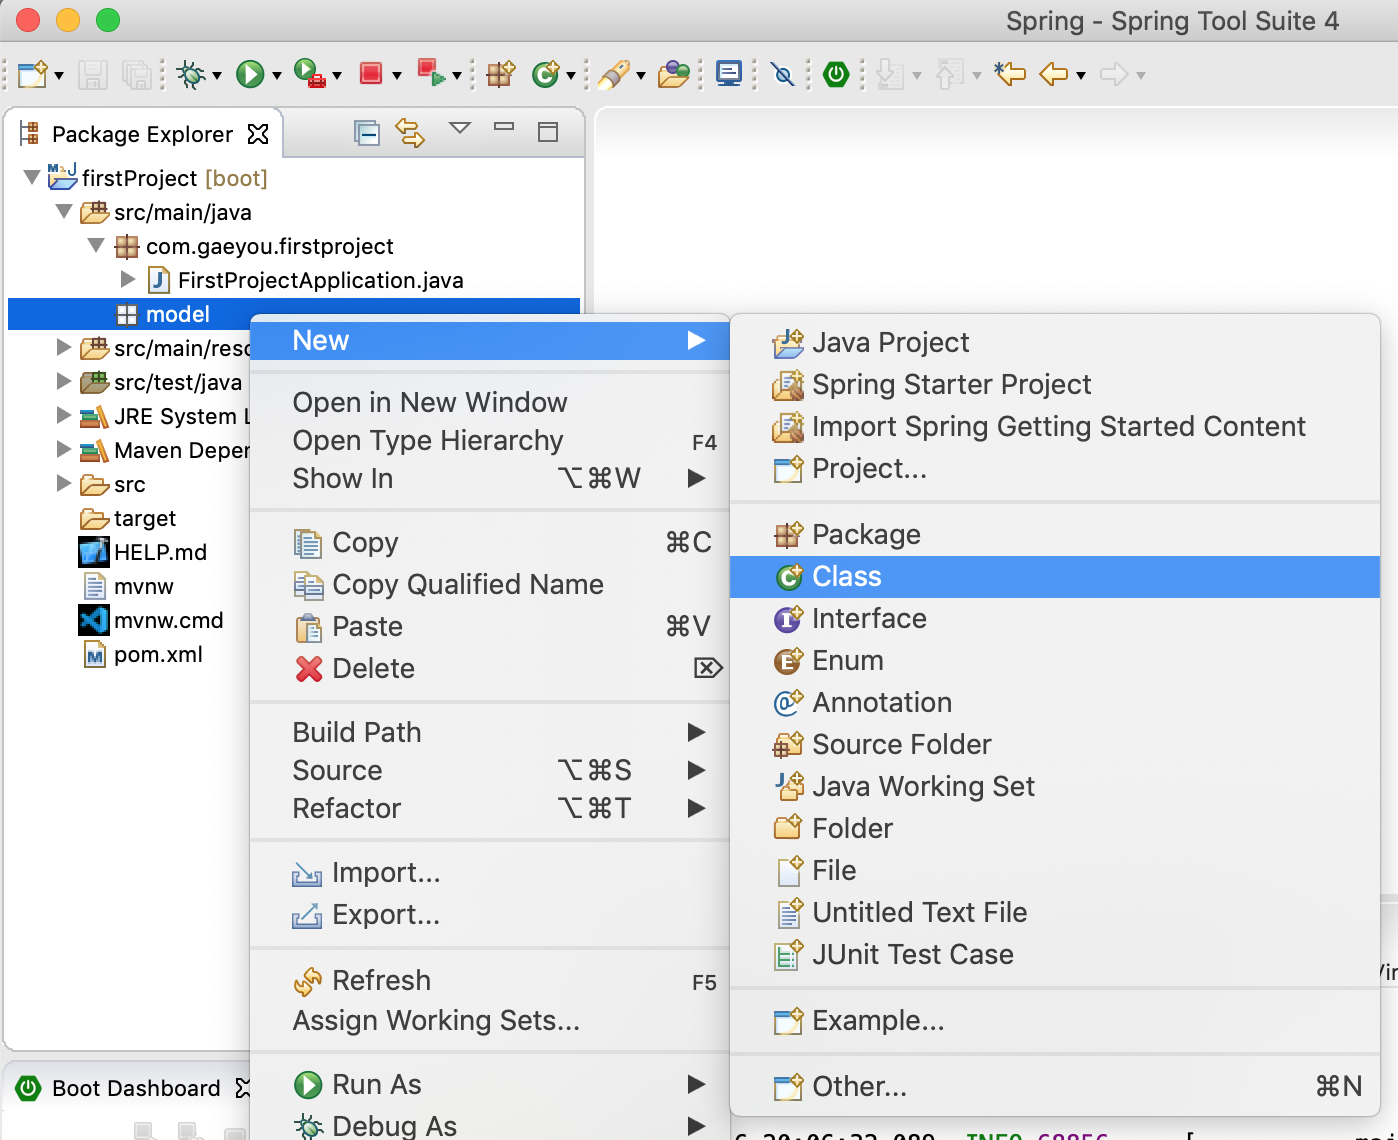The height and width of the screenshot is (1140, 1398).
Task: Click the Debug bug icon in toolbar
Action: coord(190,74)
